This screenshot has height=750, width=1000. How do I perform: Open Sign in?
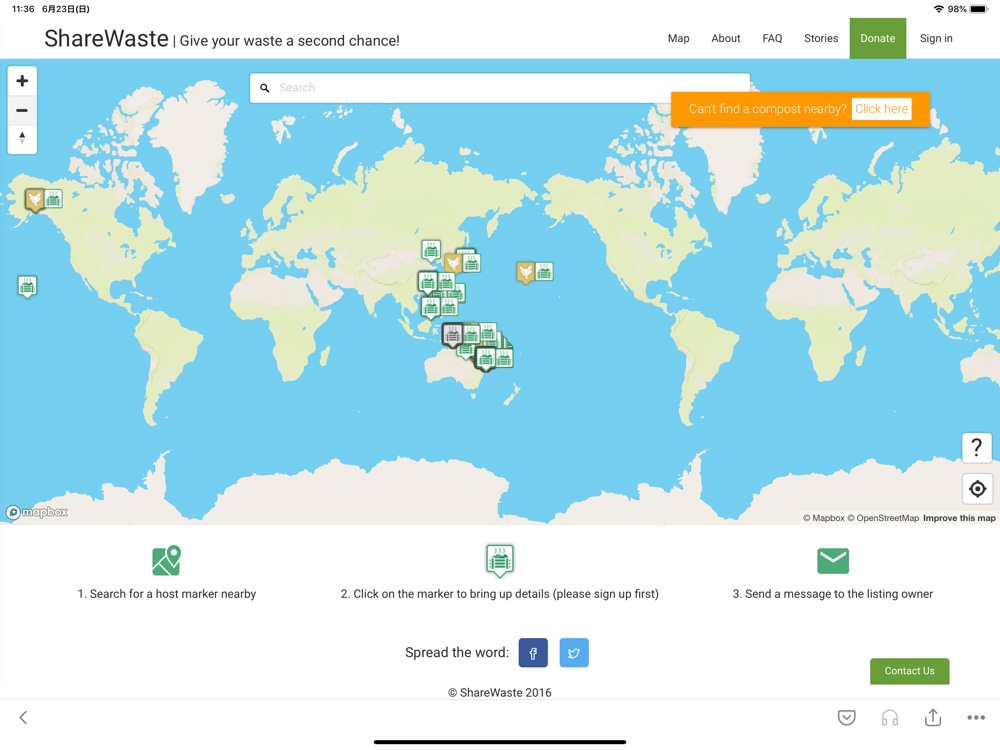936,38
